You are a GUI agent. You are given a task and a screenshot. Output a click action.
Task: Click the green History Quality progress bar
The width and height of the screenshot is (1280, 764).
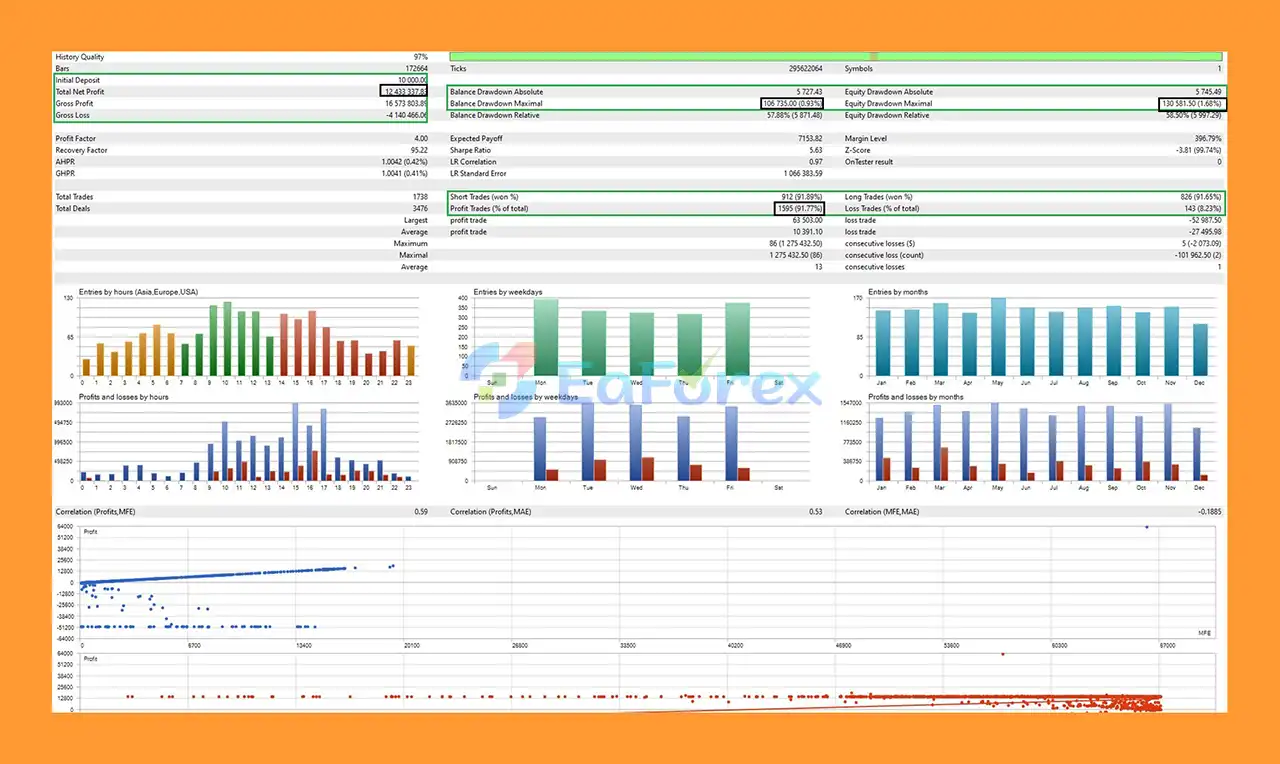click(835, 57)
